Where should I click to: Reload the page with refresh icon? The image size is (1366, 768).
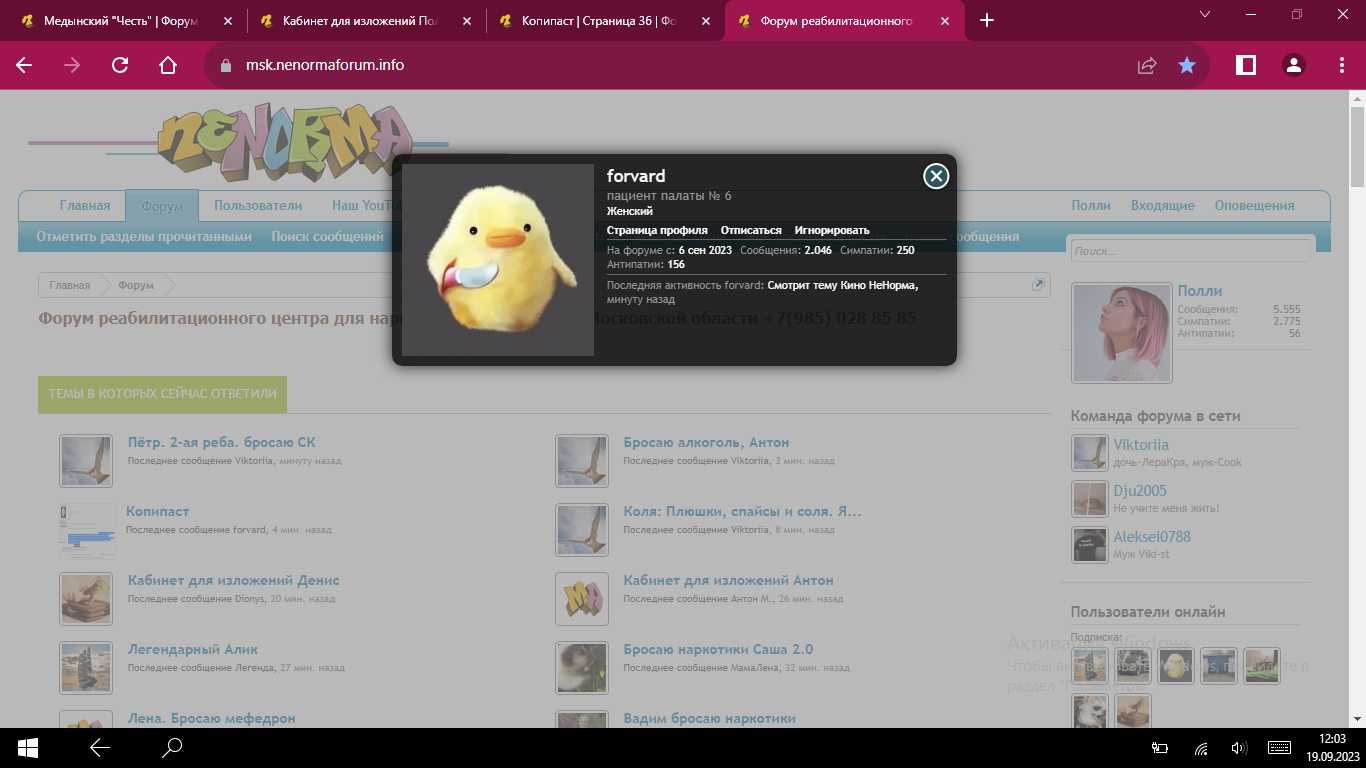[120, 65]
